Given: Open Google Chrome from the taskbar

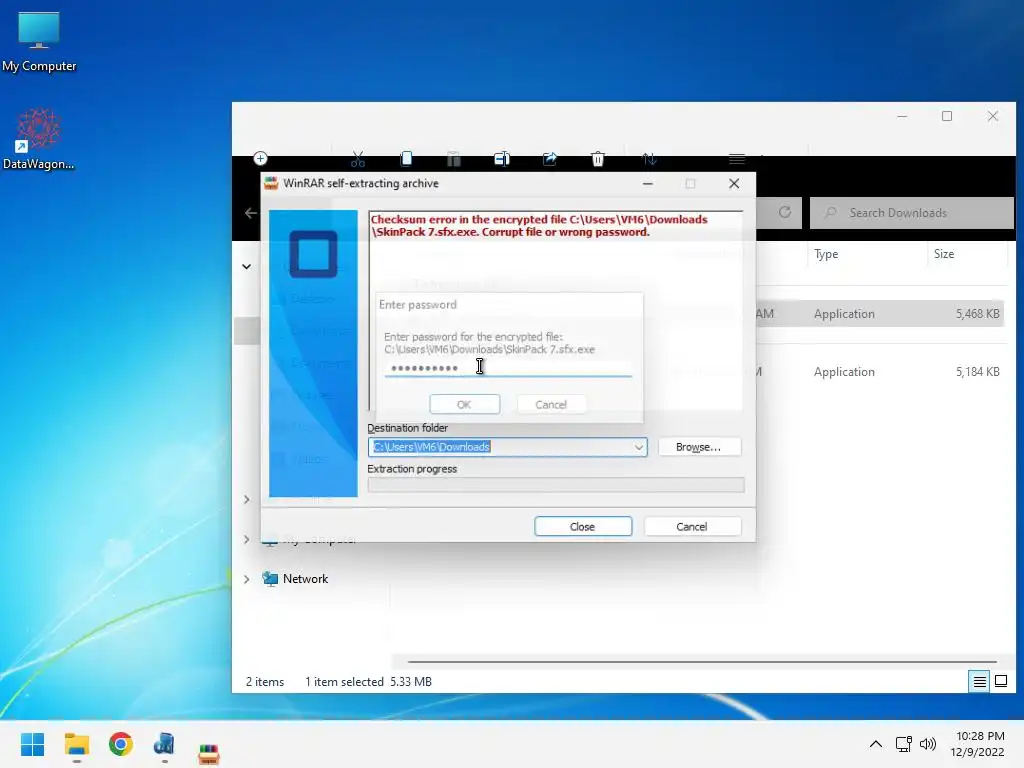Looking at the screenshot, I should tap(121, 744).
